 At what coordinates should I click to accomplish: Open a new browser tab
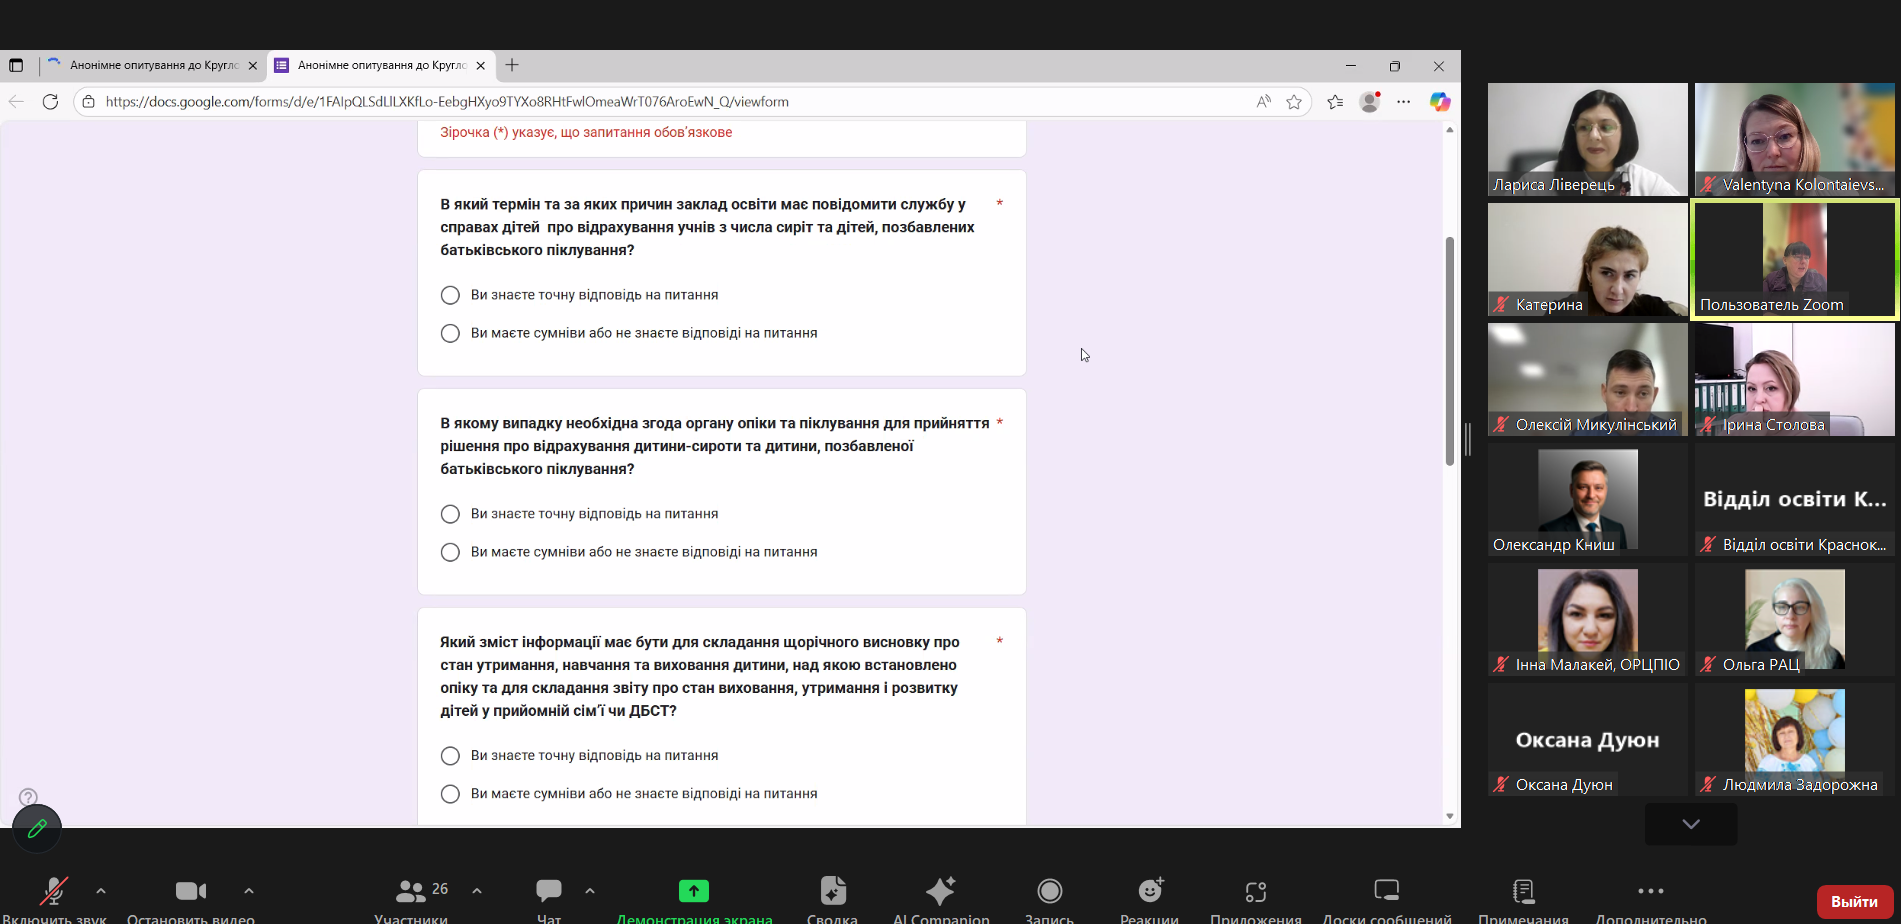click(x=512, y=65)
